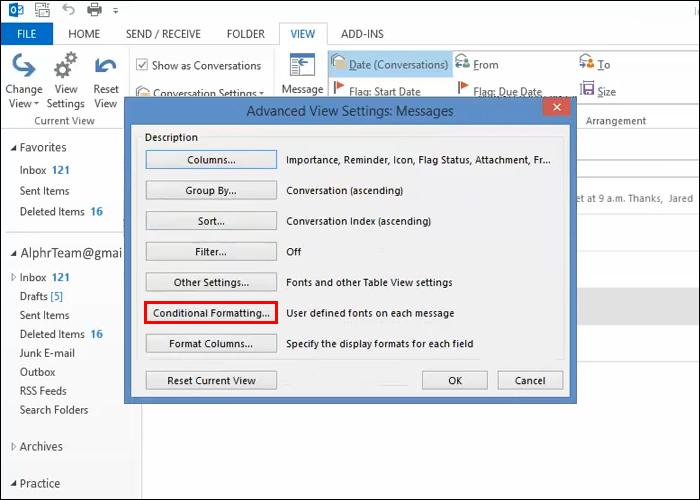Click the Outlook application icon in title bar

16,9
